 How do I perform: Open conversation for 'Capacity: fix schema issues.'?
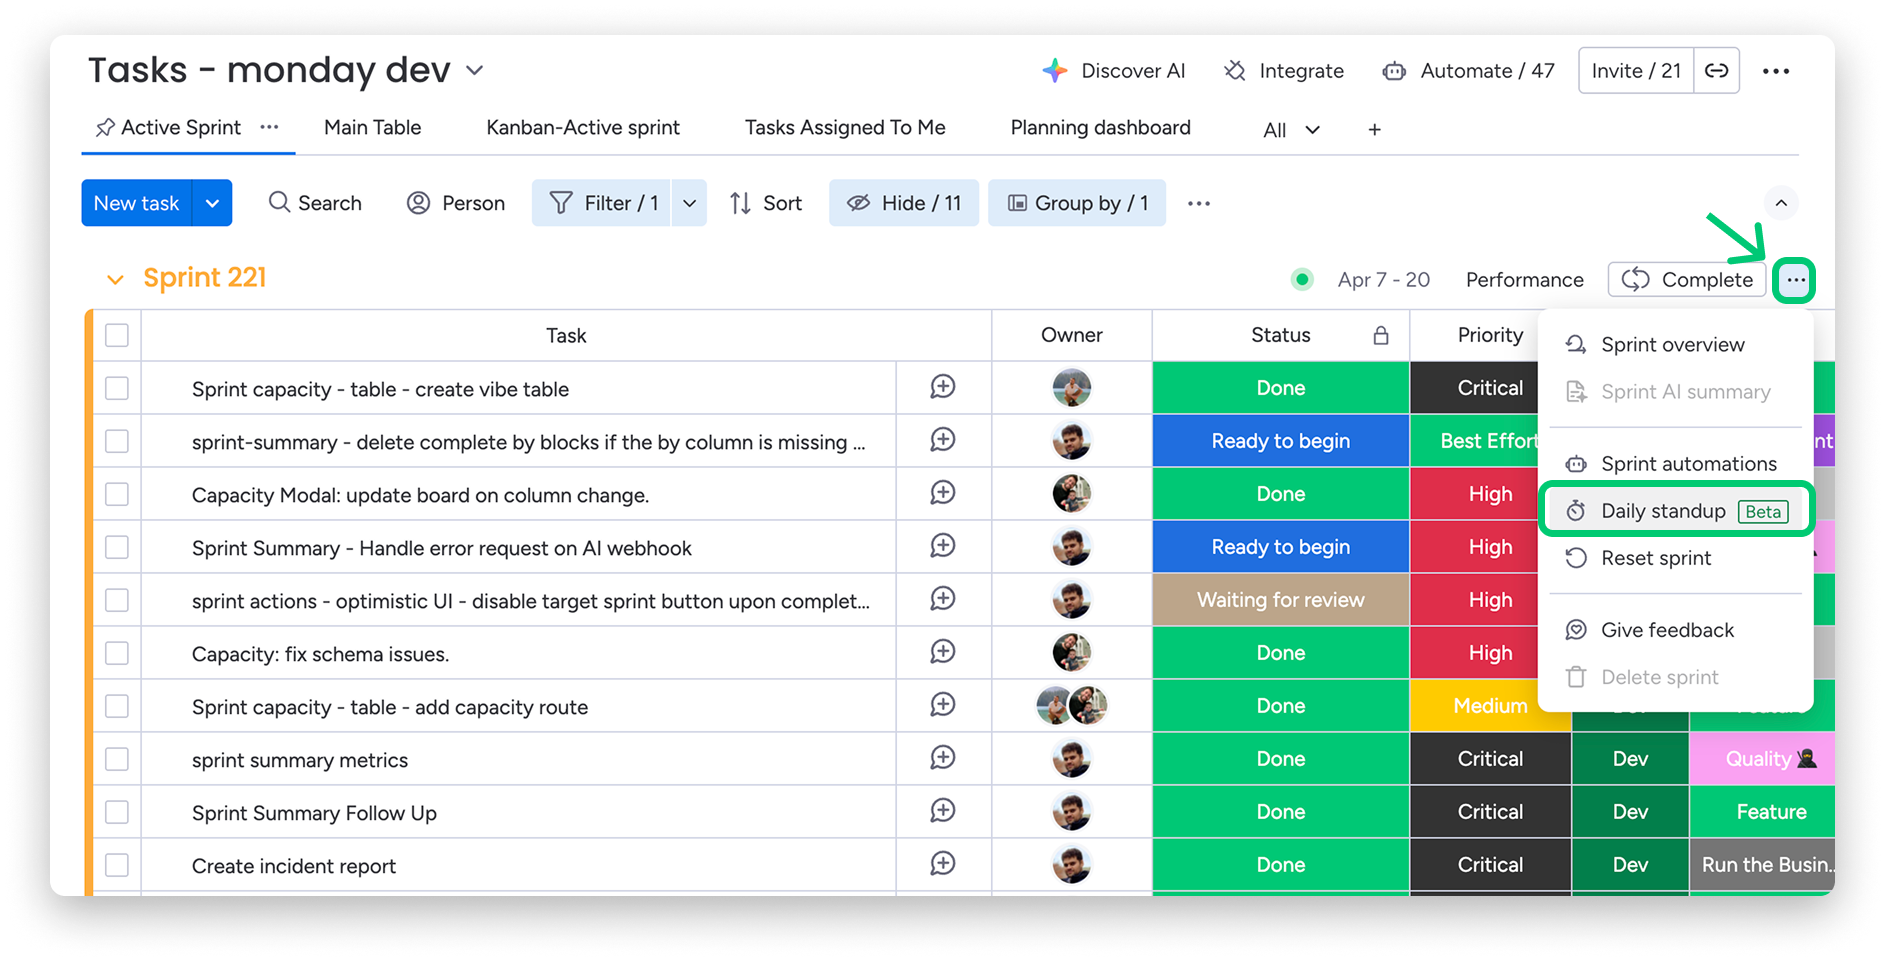pyautogui.click(x=942, y=652)
